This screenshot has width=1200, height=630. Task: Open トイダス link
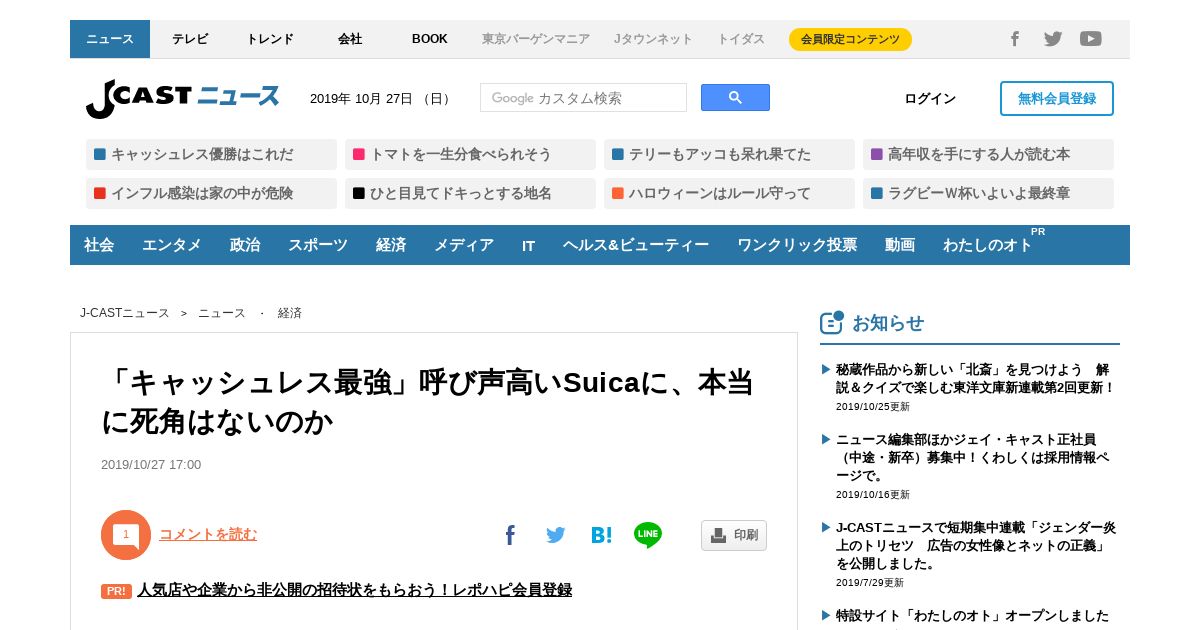[741, 39]
